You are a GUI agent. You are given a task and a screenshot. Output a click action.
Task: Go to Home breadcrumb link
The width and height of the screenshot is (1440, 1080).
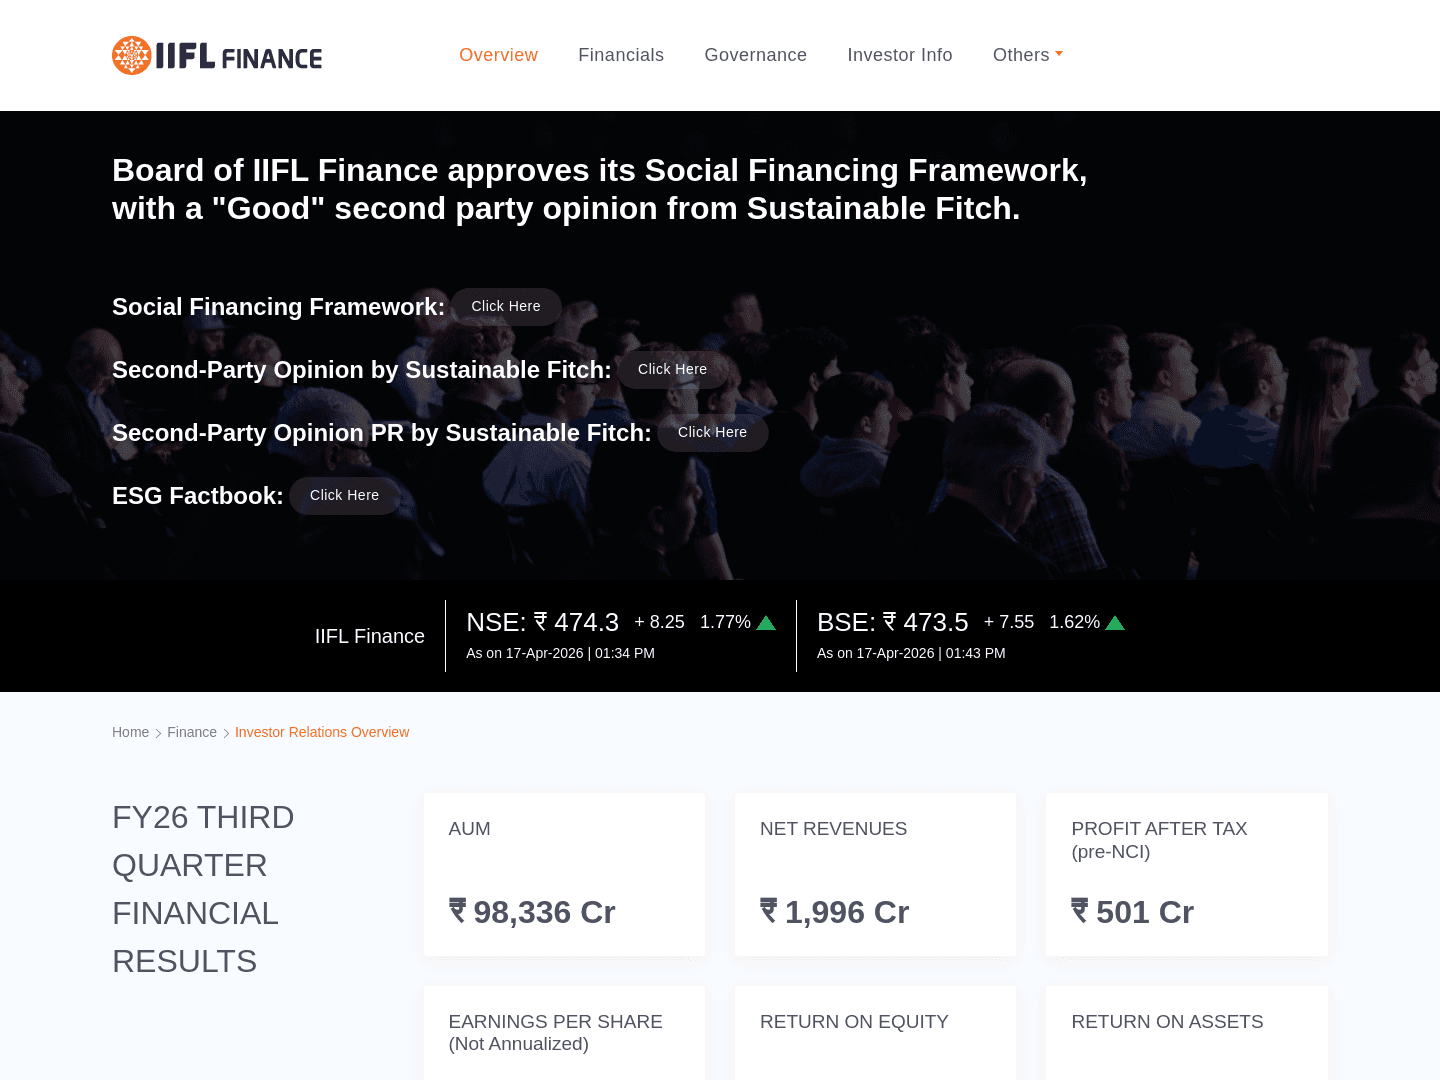[x=130, y=732]
